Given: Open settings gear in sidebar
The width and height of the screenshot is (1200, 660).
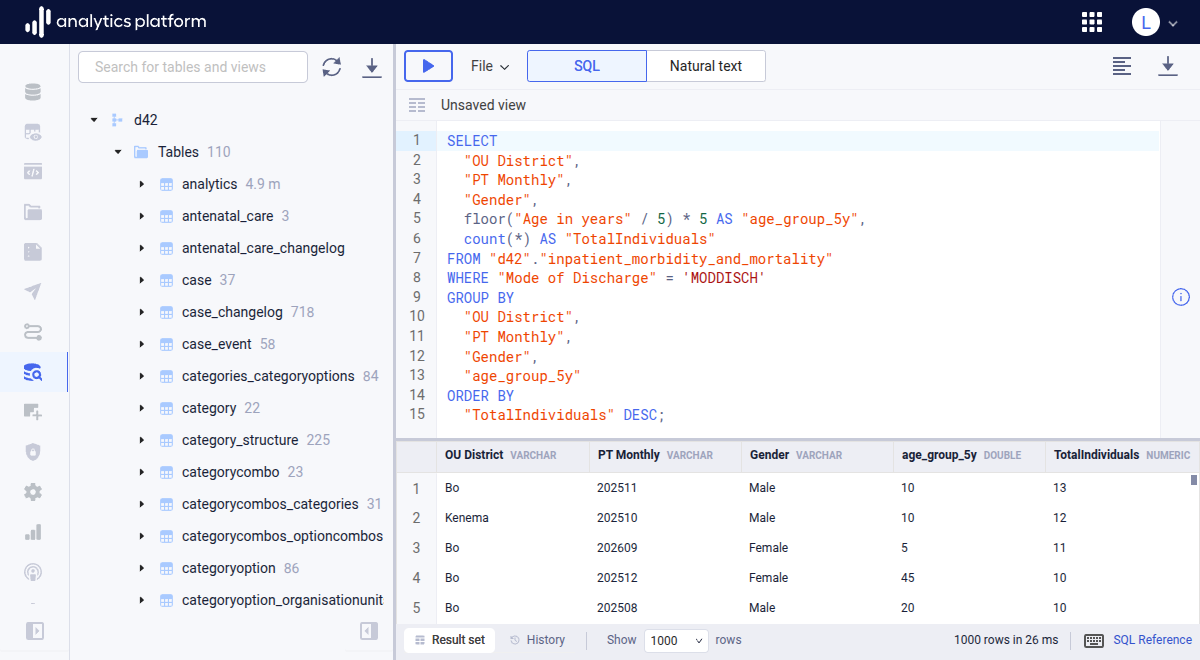Looking at the screenshot, I should pos(33,492).
